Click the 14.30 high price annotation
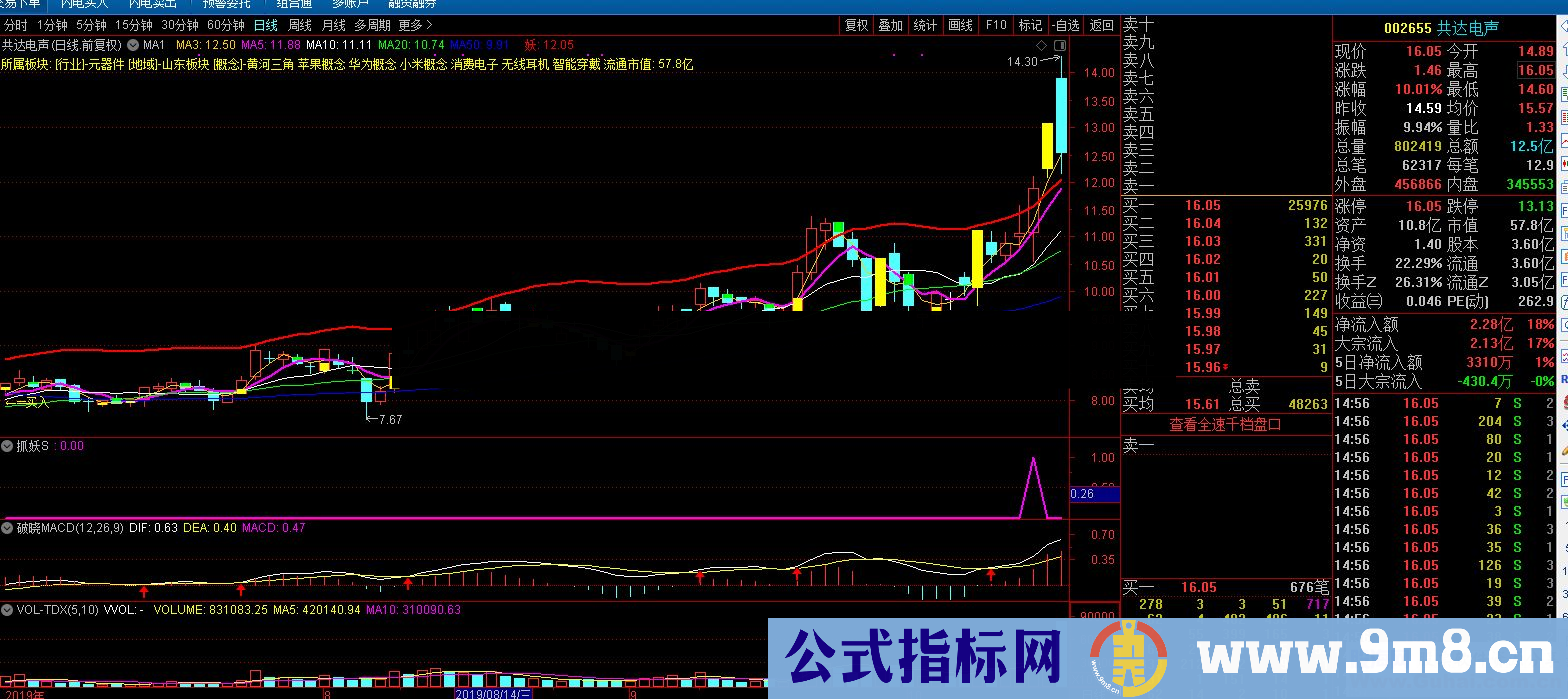Image resolution: width=1568 pixels, height=699 pixels. click(1022, 62)
